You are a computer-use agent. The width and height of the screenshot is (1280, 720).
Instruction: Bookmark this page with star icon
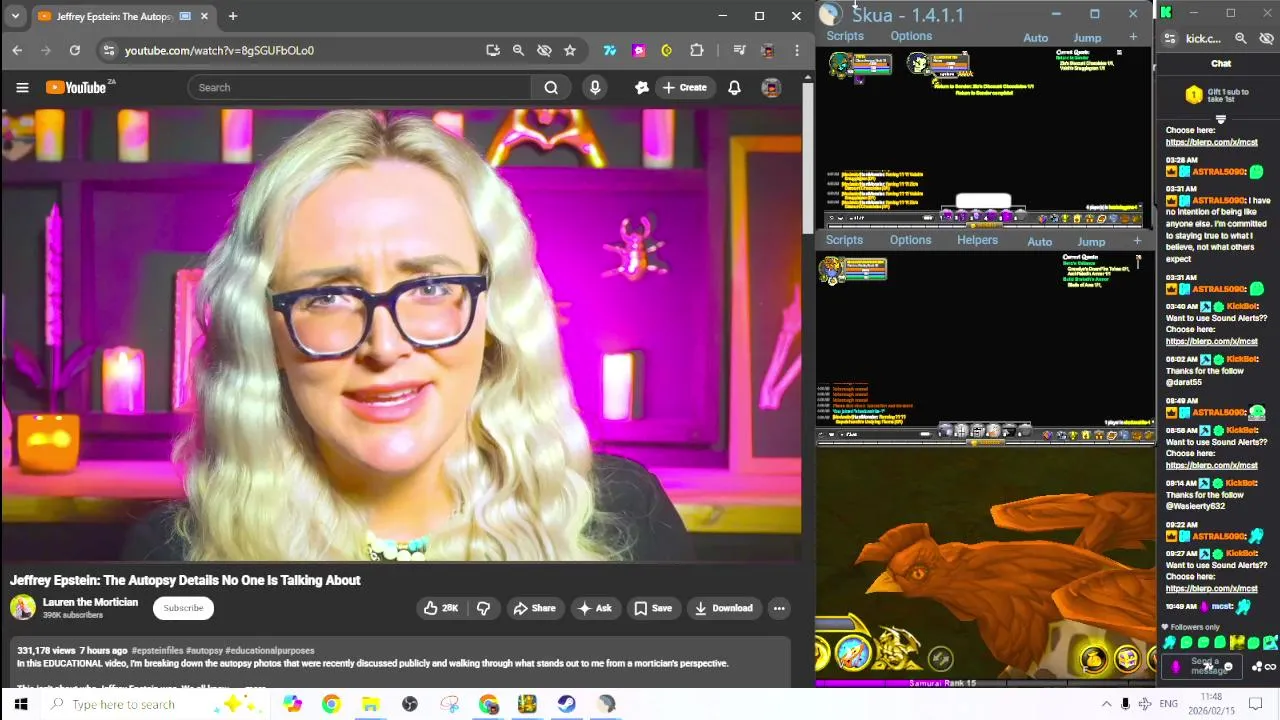tap(570, 50)
